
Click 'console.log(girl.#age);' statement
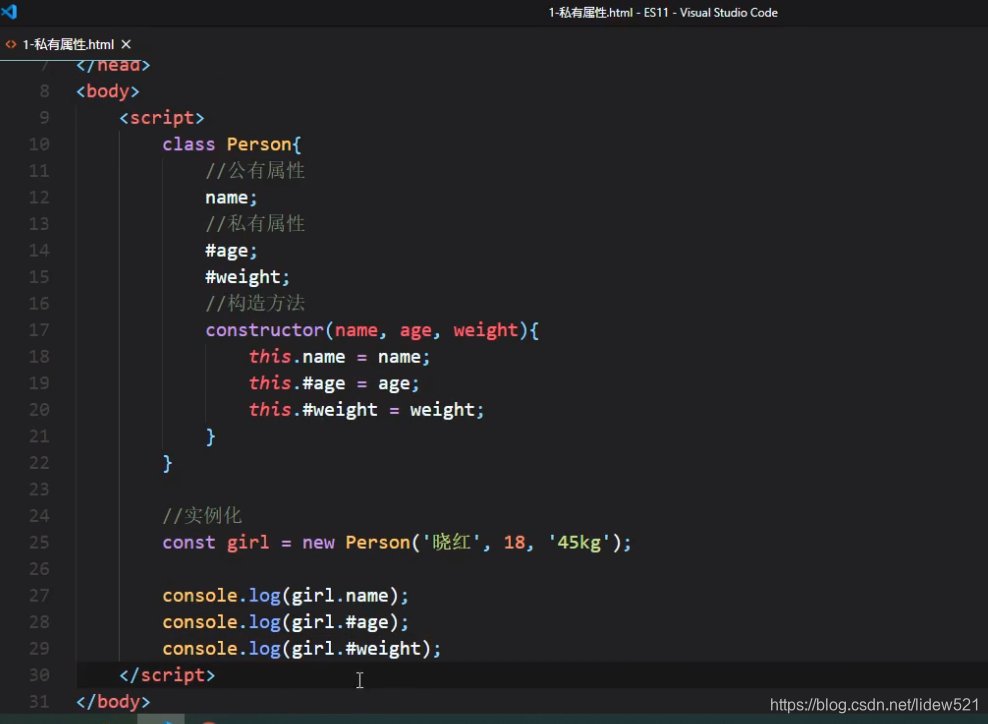[285, 622]
